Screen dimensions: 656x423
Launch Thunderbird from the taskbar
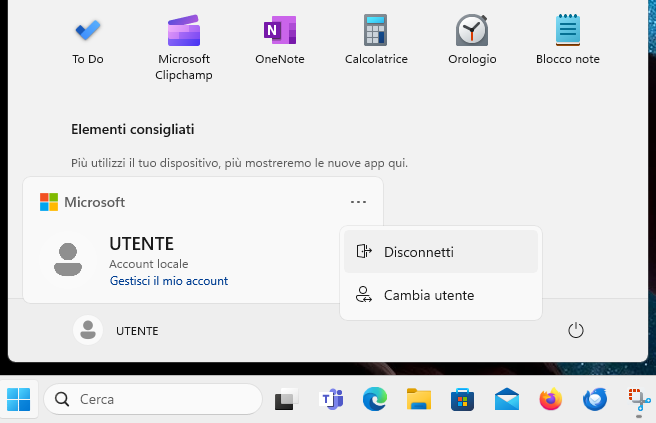pos(594,399)
